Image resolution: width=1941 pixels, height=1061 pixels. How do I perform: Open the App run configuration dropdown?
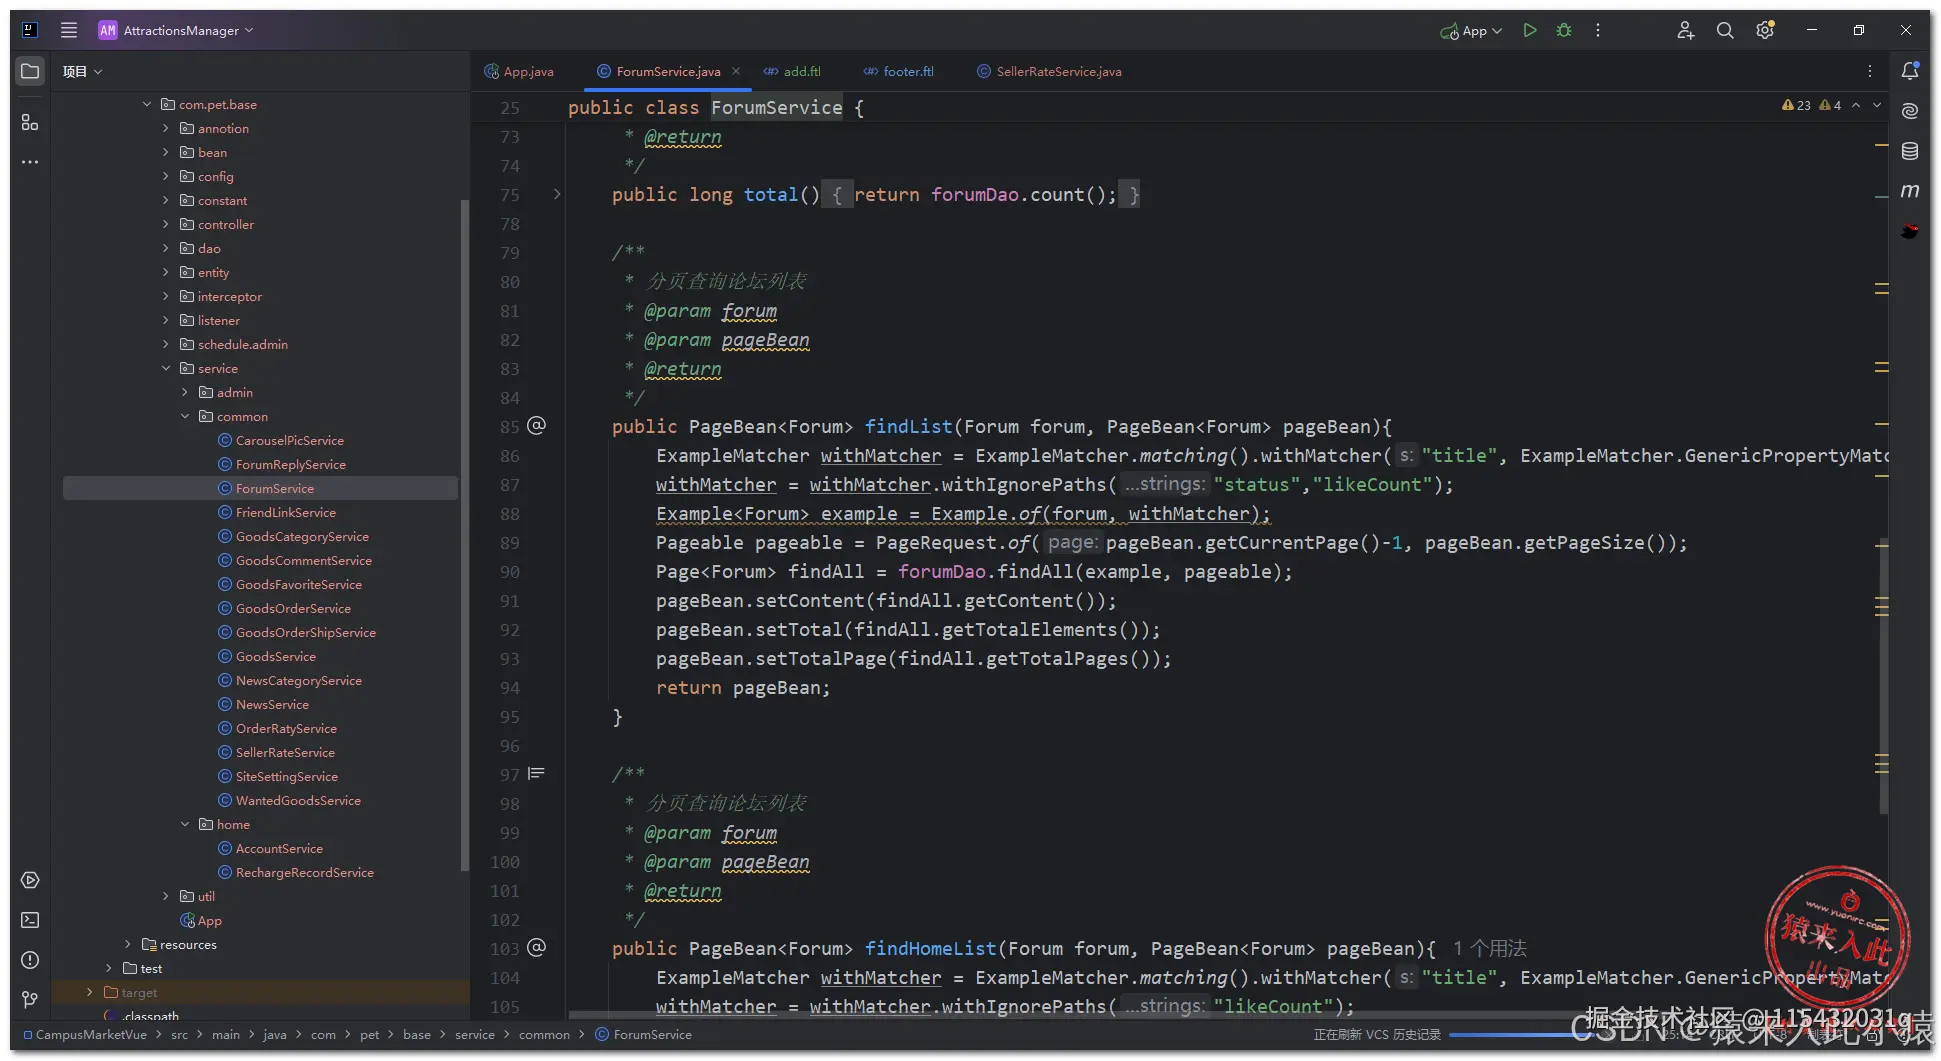pos(1471,31)
